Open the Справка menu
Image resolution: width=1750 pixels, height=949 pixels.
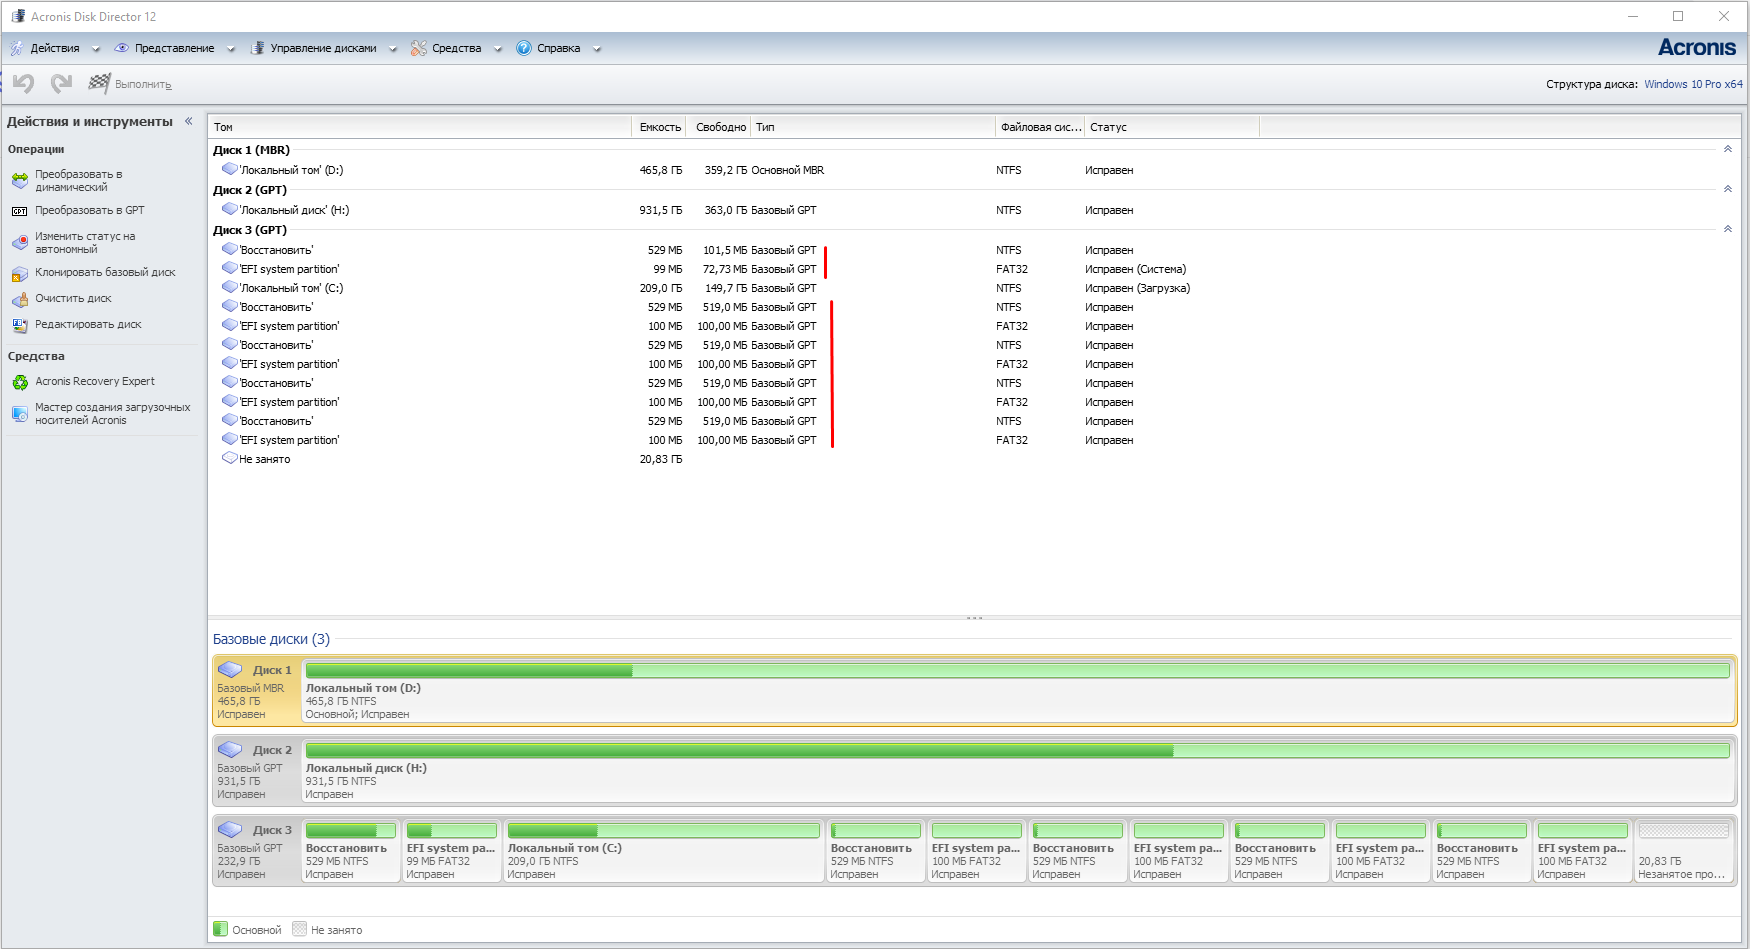[x=558, y=48]
